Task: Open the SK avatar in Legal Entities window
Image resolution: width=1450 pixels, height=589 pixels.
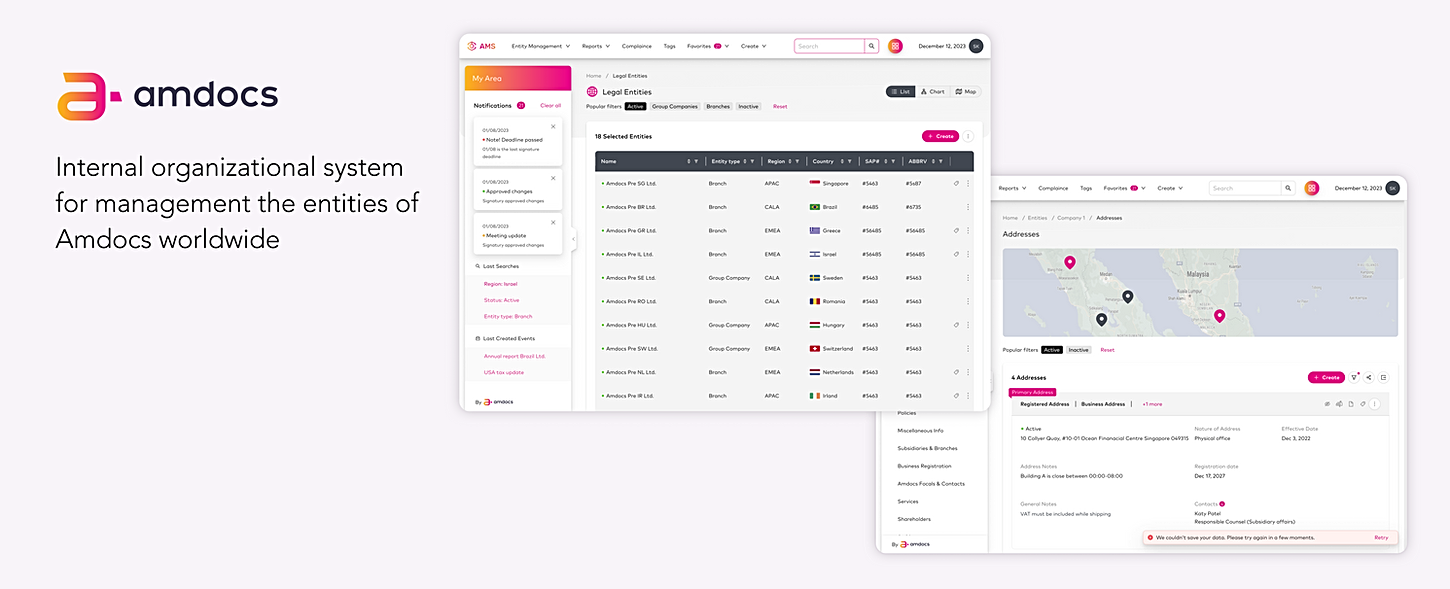Action: (x=976, y=46)
